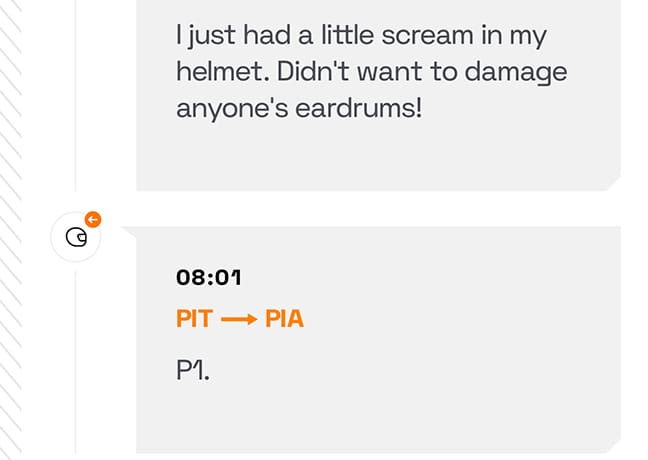Select the 08:01 timestamp
Viewport: 648px width, 460px height.
208,277
